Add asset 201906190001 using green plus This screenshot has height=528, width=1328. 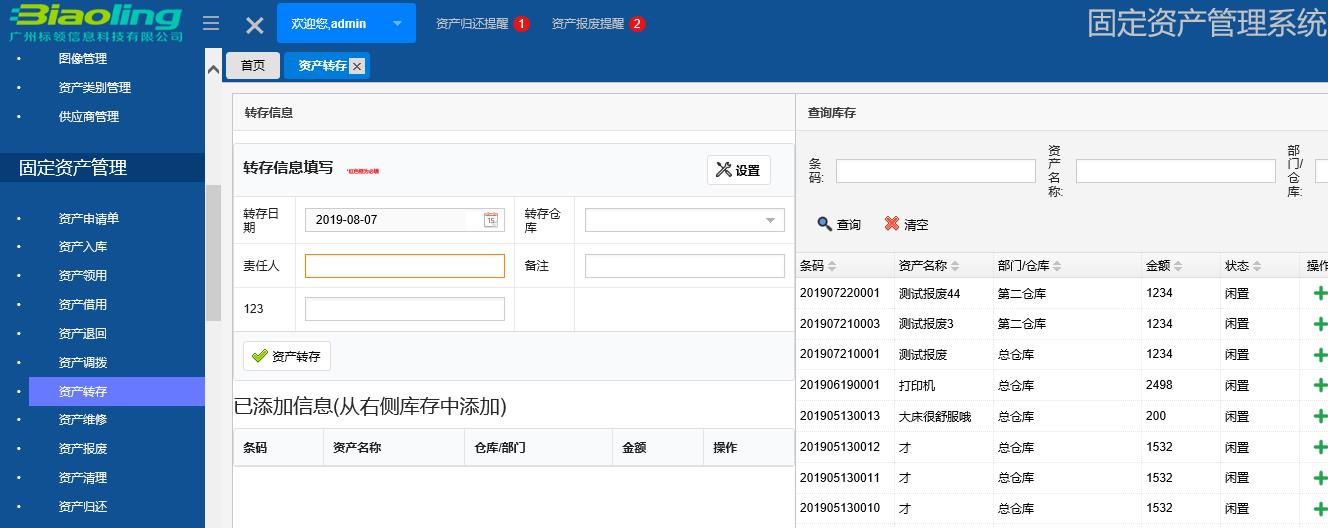coord(1319,386)
